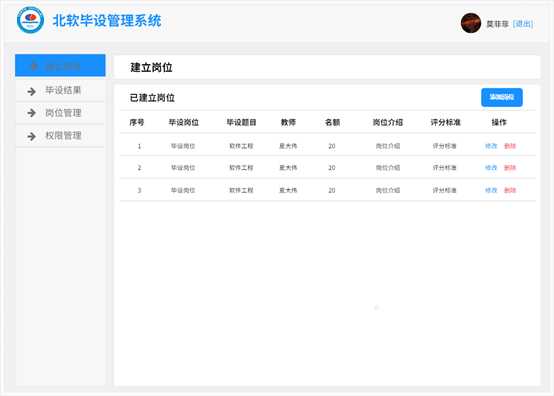Click the 名额 column header
Image resolution: width=554 pixels, height=396 pixels.
click(332, 122)
